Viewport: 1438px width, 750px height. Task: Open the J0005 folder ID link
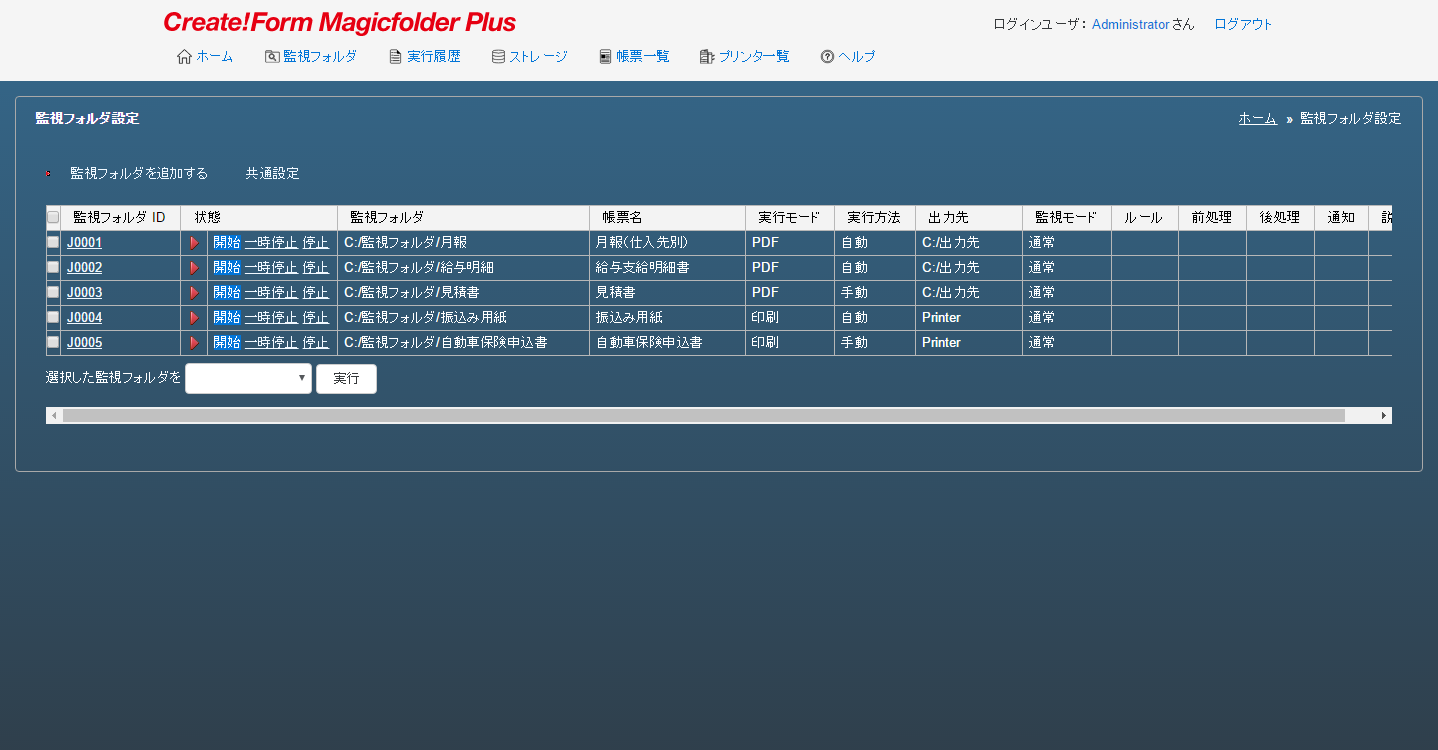[x=84, y=343]
